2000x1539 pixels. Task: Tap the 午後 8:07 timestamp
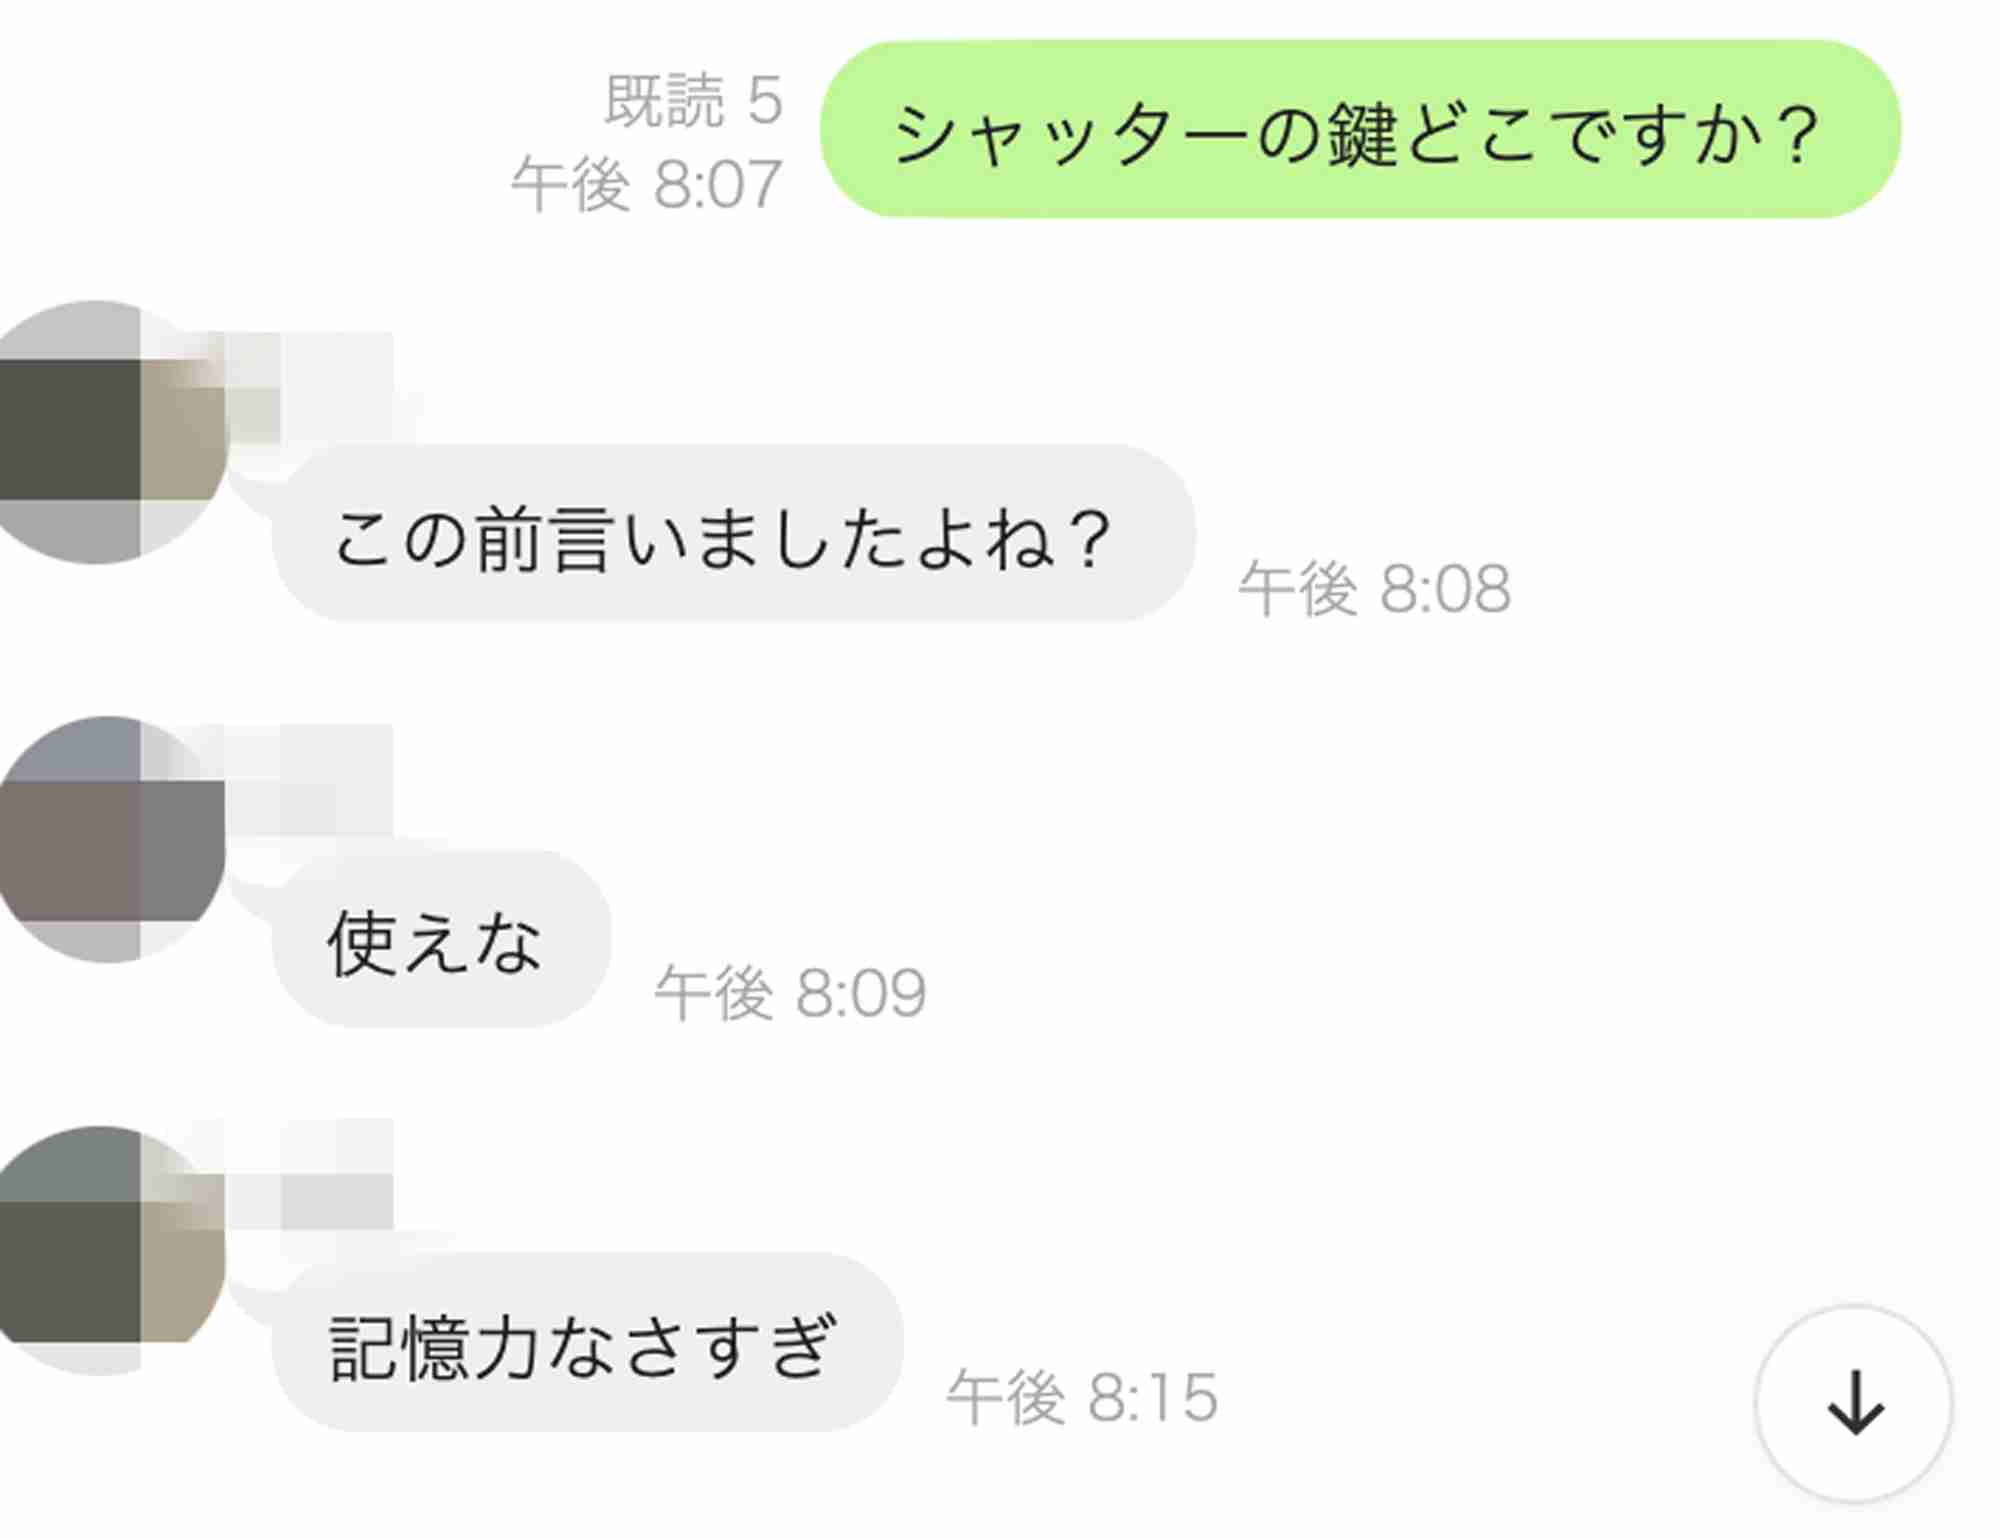(646, 185)
